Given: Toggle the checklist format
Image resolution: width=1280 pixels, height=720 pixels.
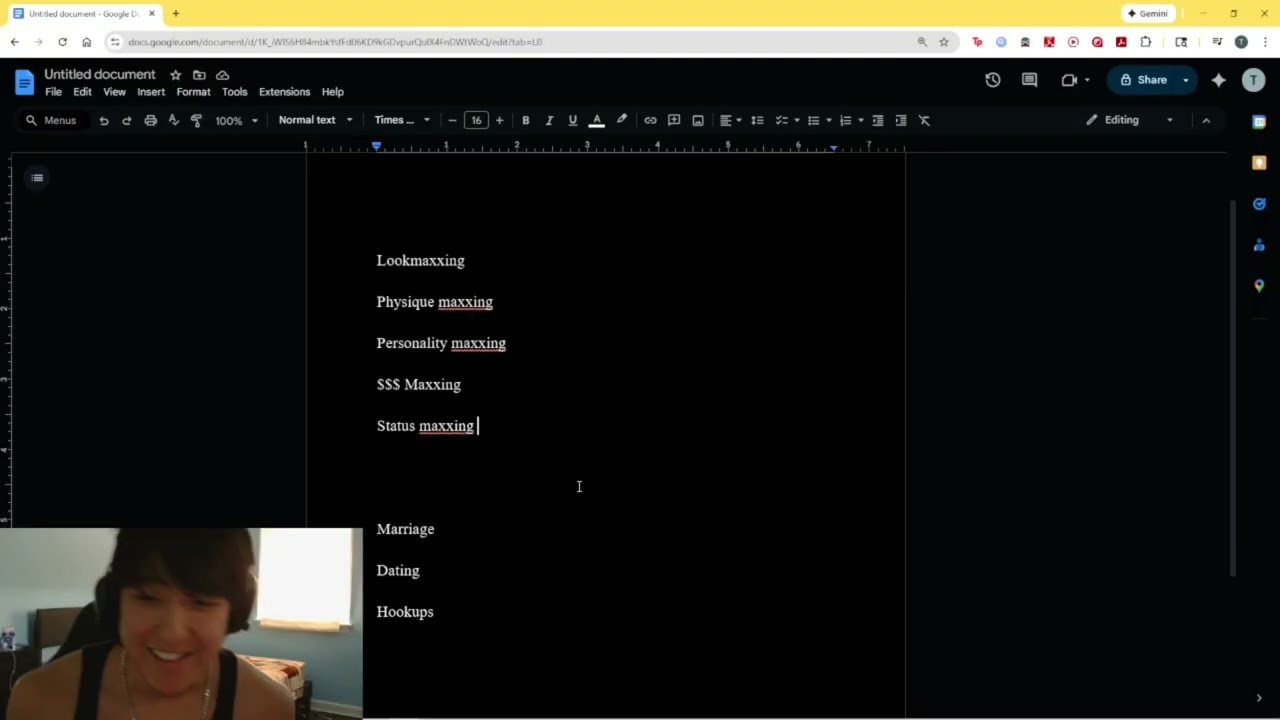Looking at the screenshot, I should (x=782, y=120).
